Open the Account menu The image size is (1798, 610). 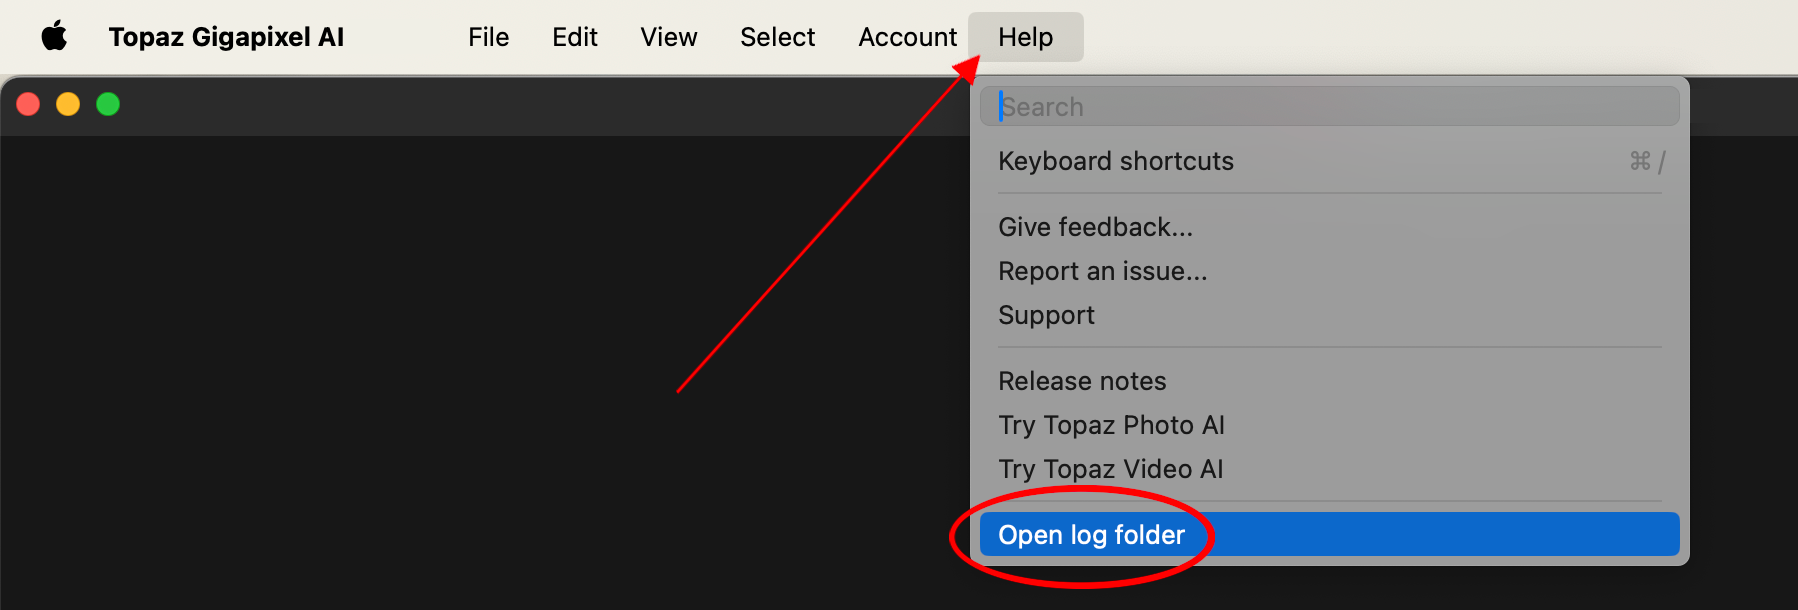pos(906,36)
